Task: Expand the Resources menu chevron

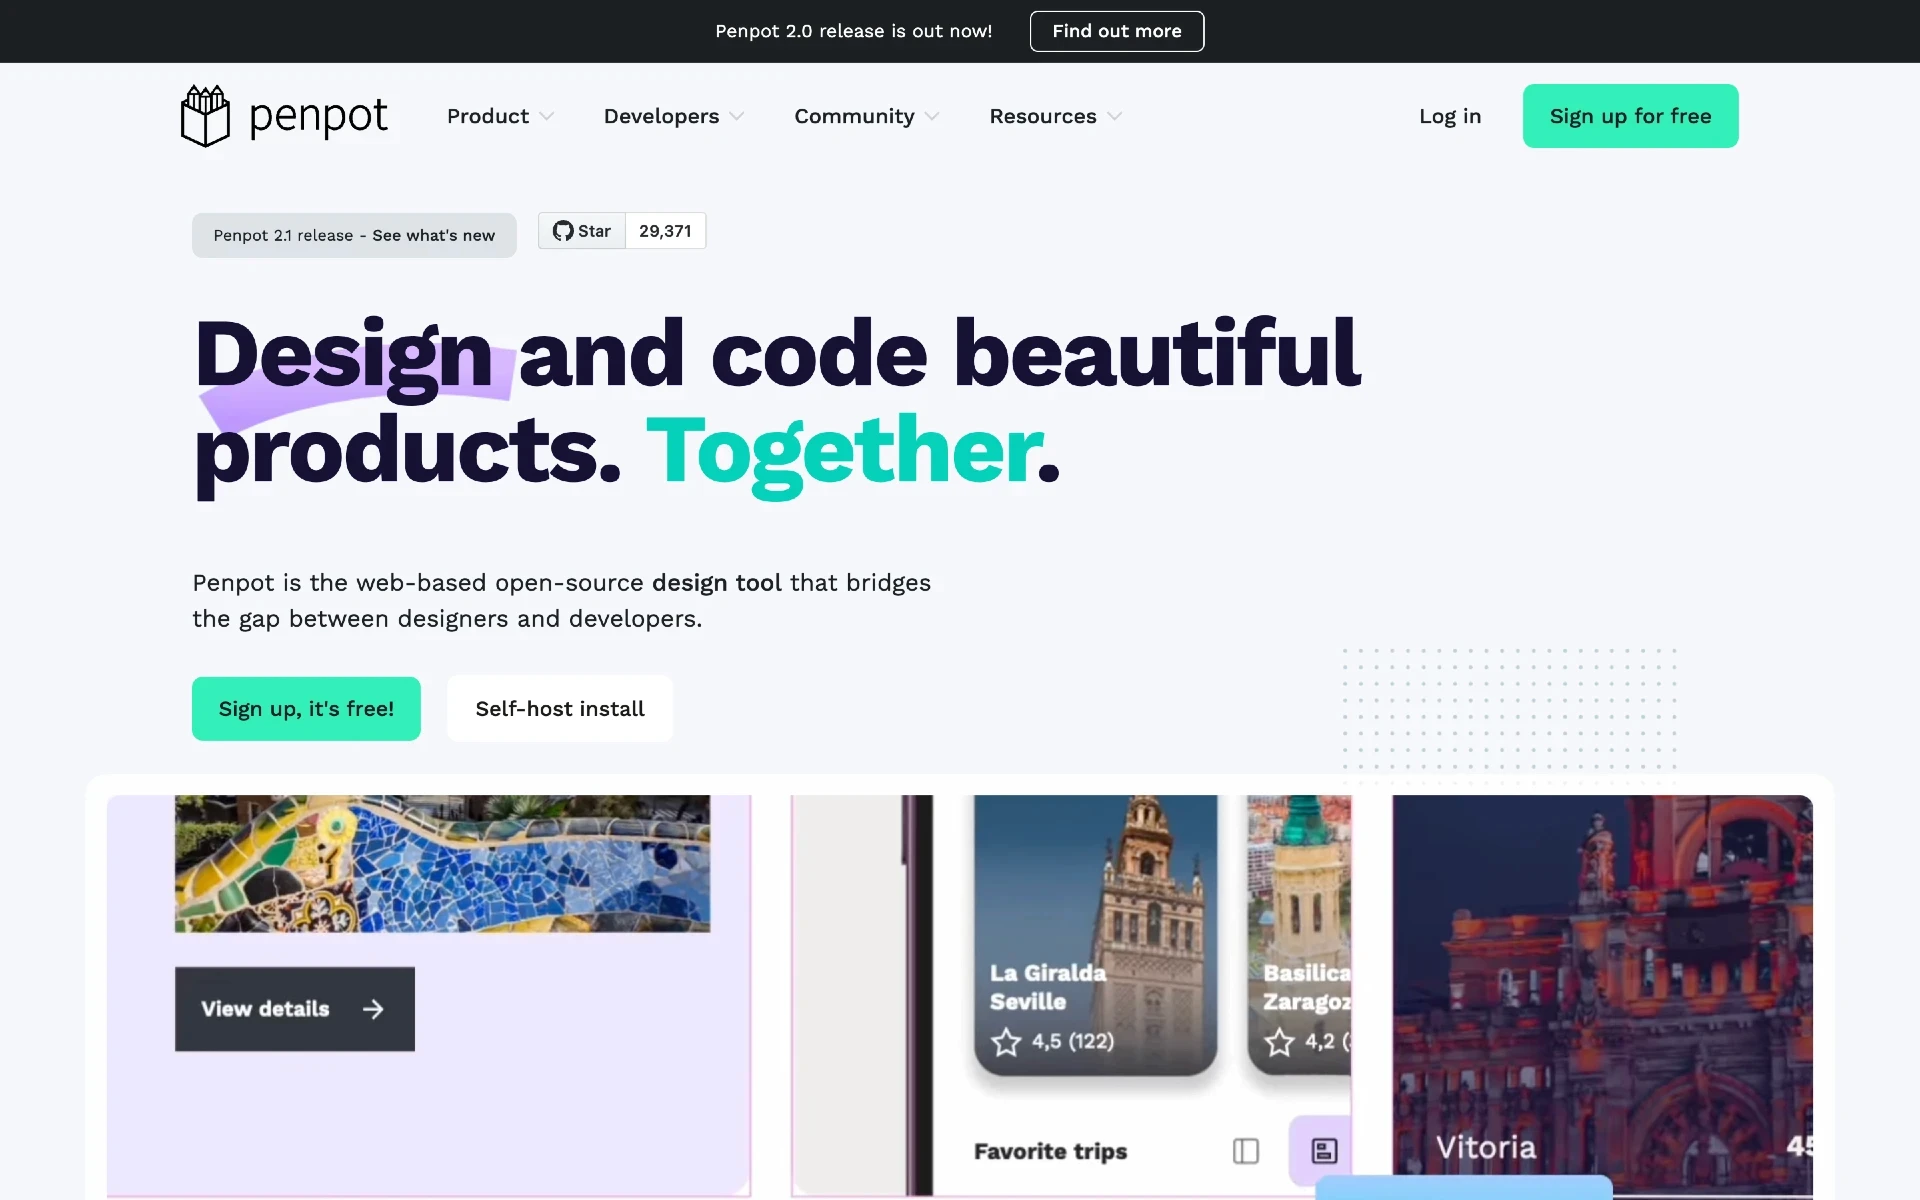Action: coord(1114,117)
